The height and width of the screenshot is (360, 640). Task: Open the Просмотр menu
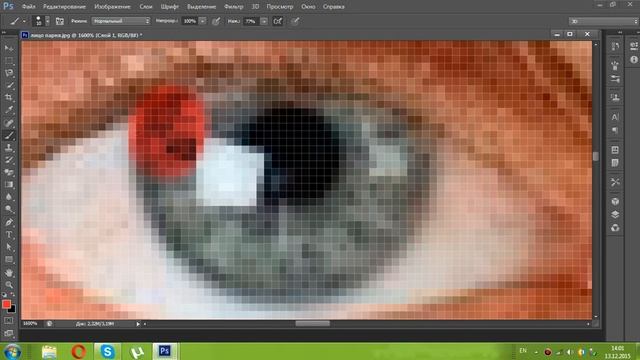tap(280, 7)
